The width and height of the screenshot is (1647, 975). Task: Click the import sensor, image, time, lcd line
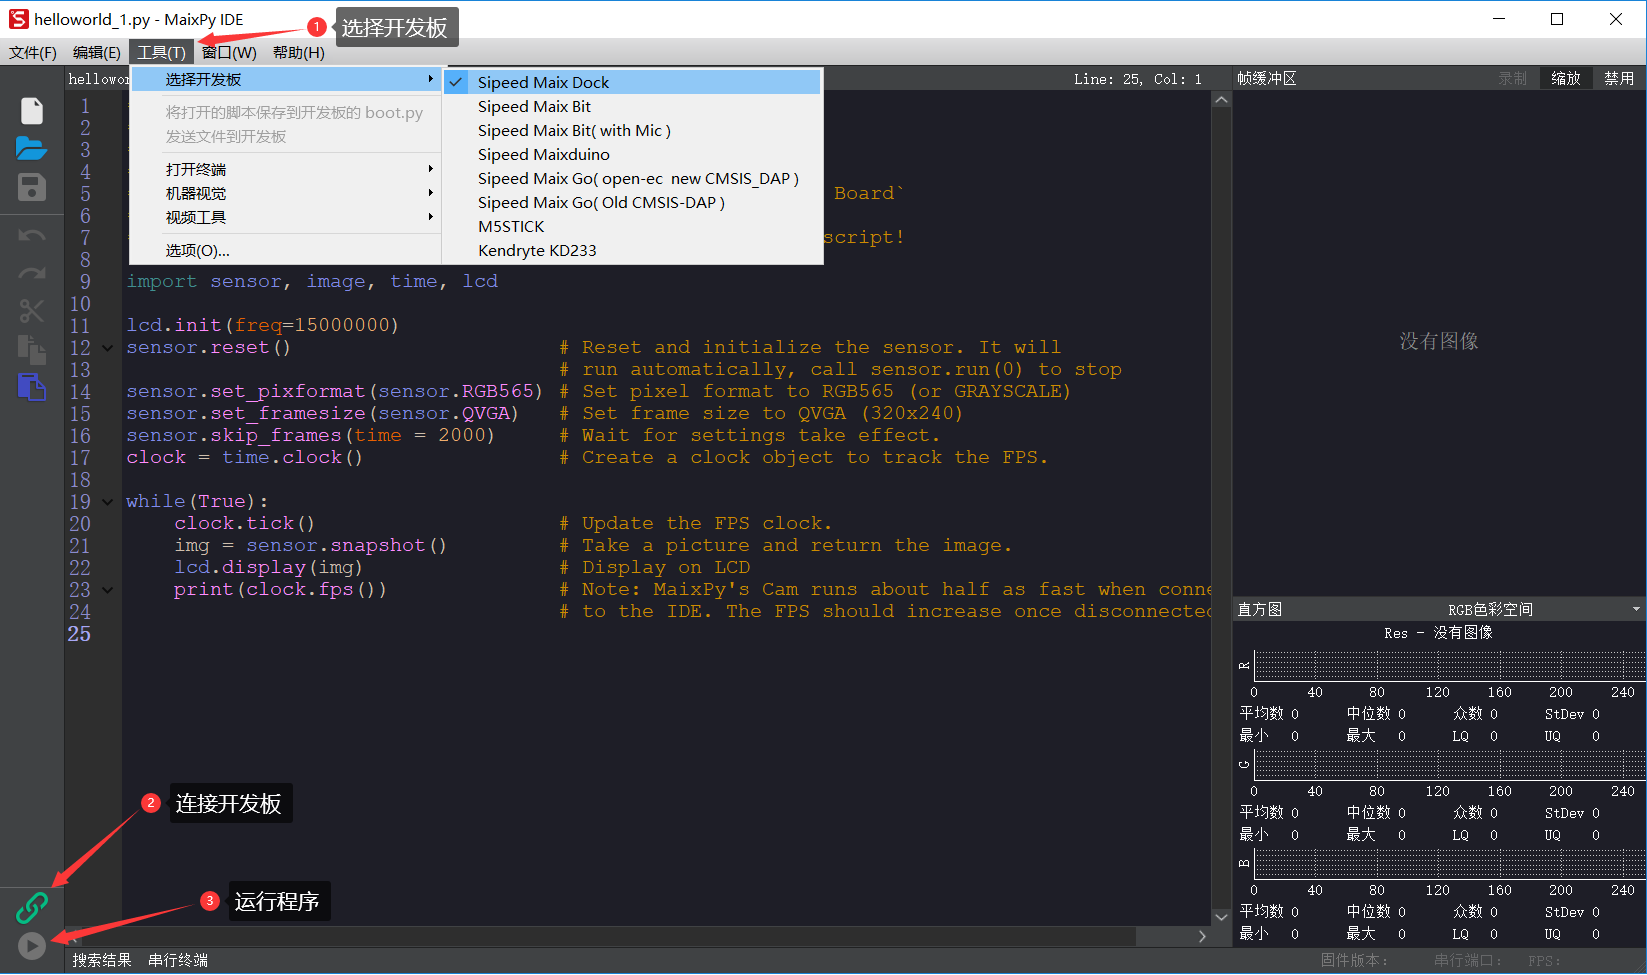(x=312, y=281)
